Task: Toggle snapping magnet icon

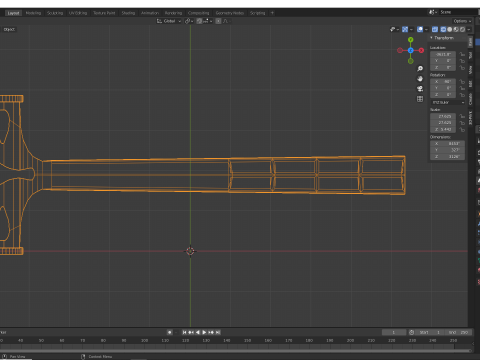Action: 199,21
